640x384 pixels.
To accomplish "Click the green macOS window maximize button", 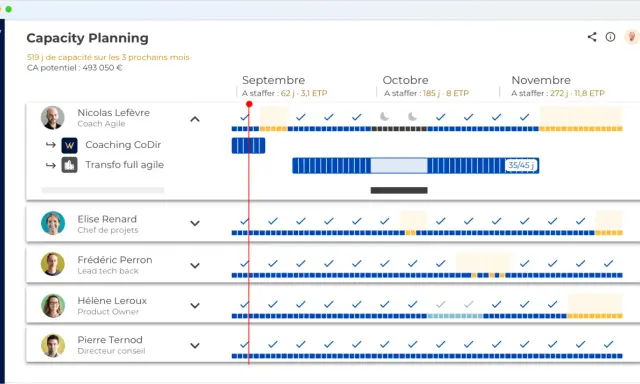I will pyautogui.click(x=8, y=9).
